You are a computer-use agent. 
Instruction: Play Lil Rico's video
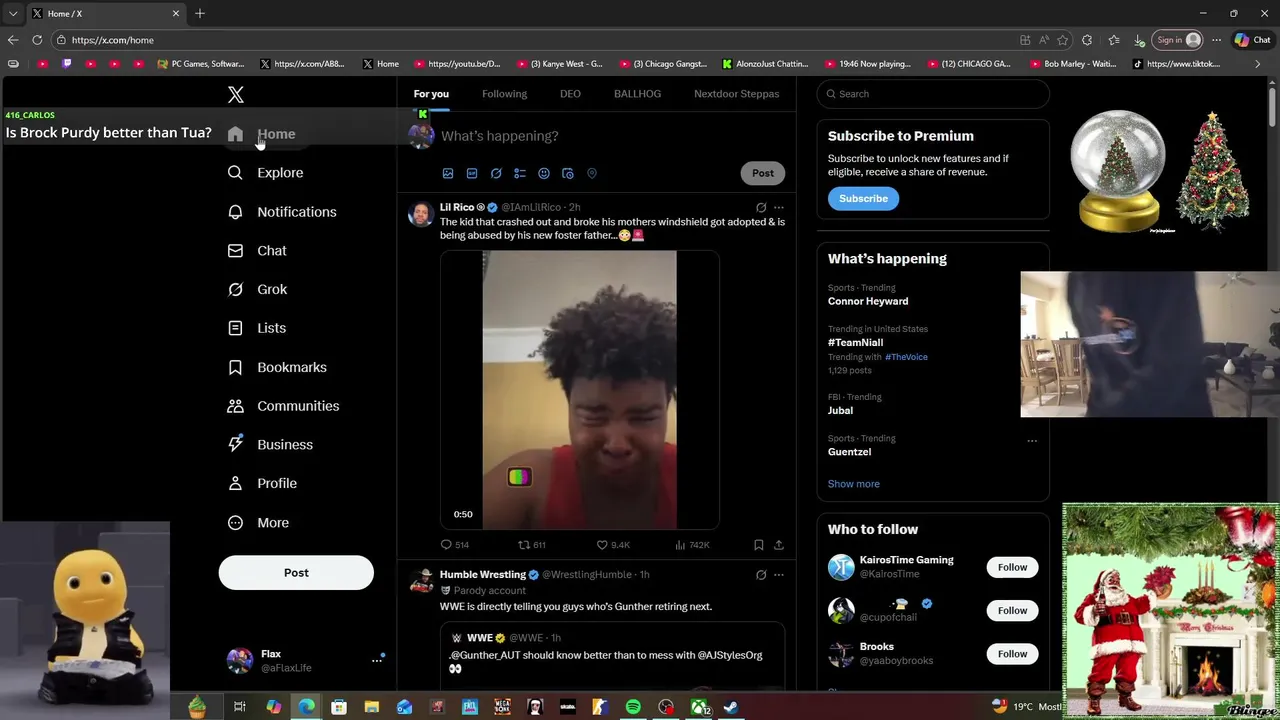coord(580,390)
